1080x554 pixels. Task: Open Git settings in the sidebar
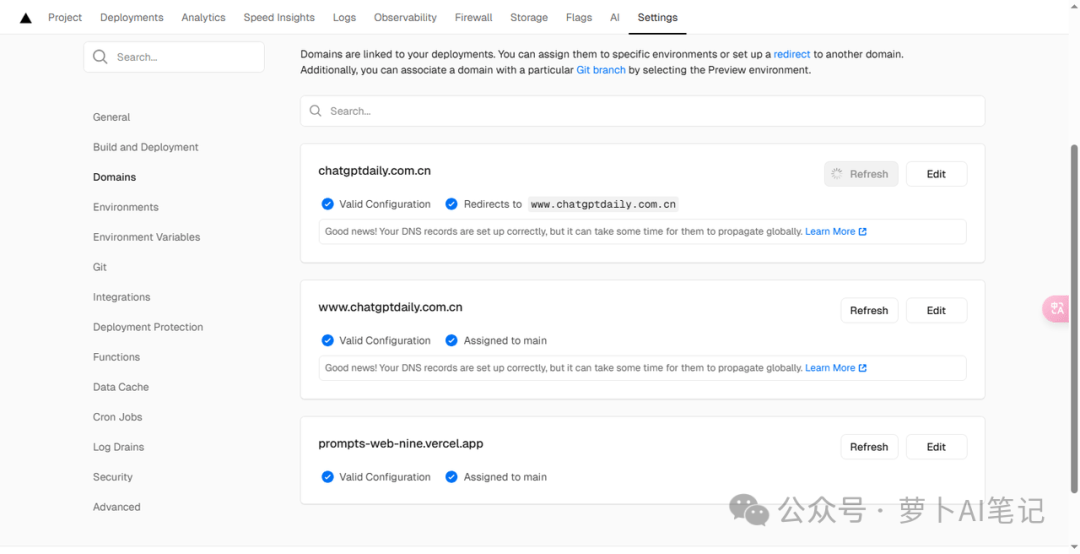pos(100,267)
